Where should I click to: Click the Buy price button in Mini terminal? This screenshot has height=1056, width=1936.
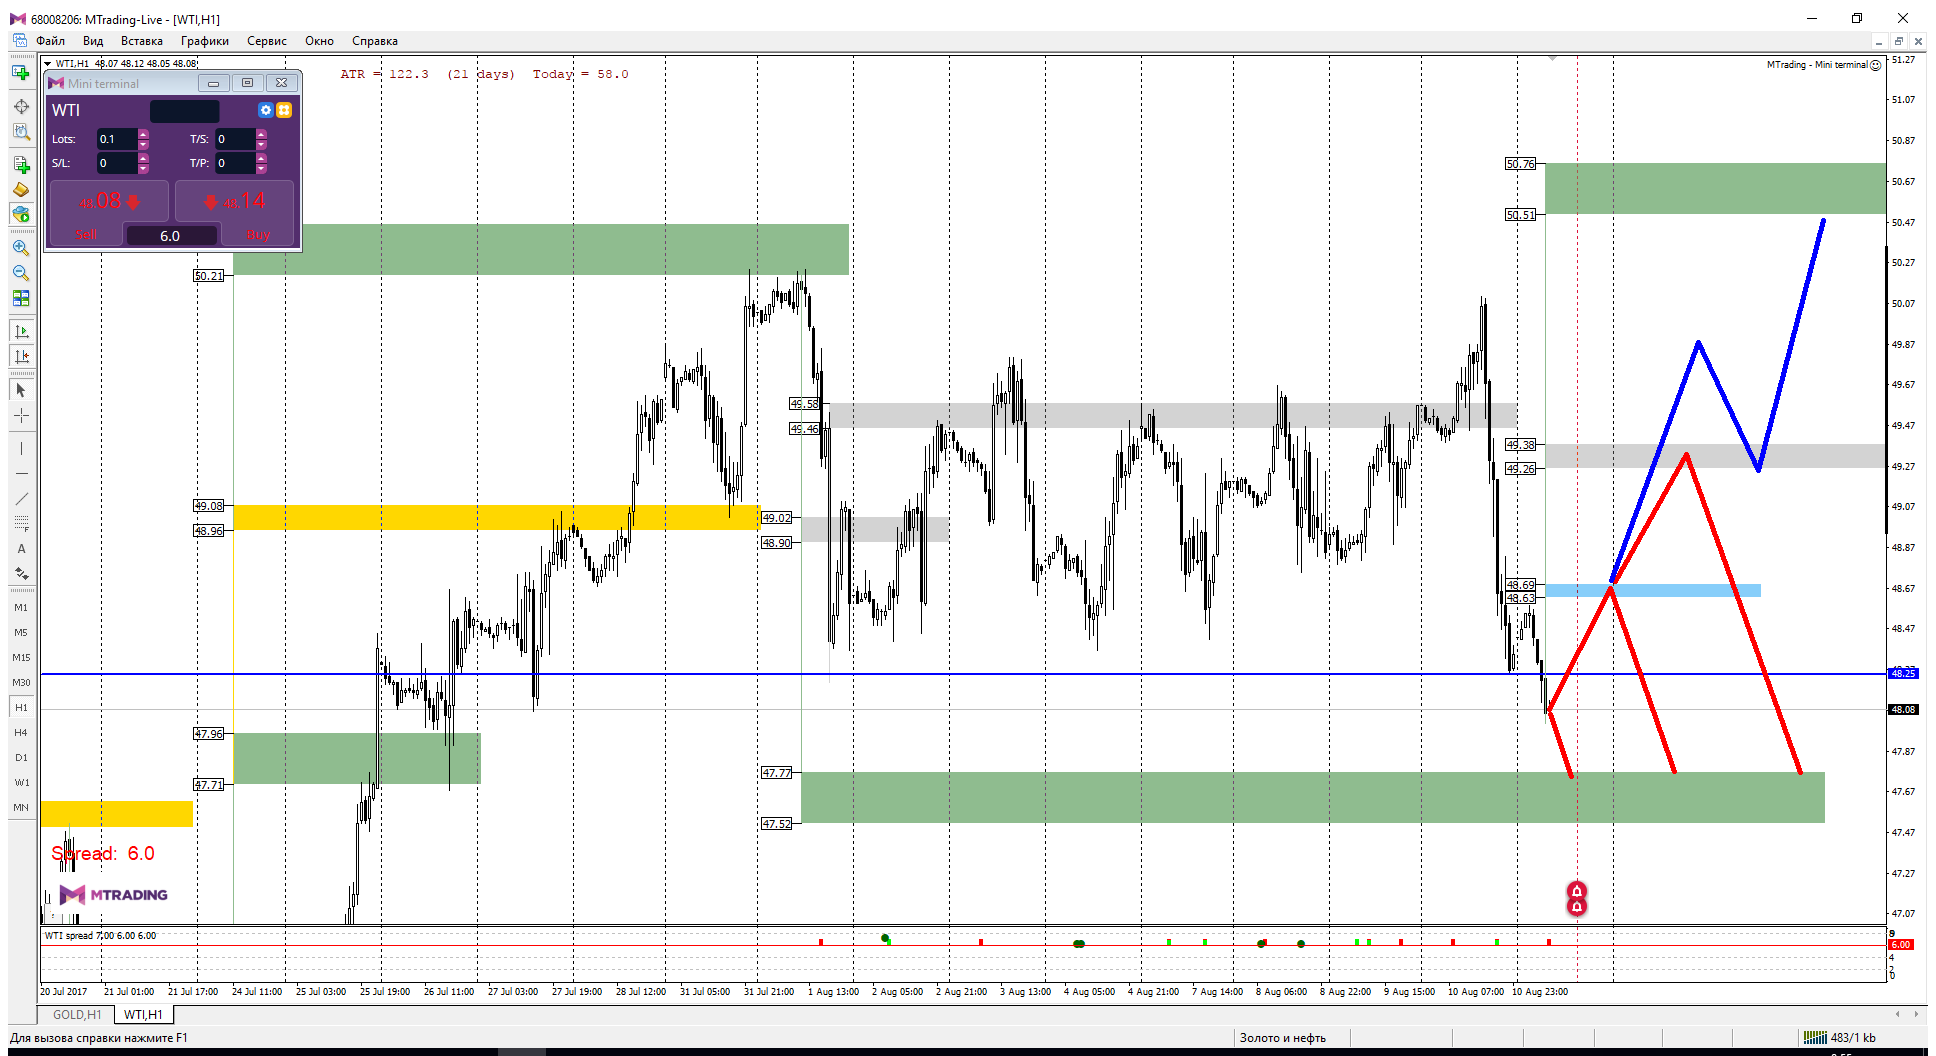point(235,201)
